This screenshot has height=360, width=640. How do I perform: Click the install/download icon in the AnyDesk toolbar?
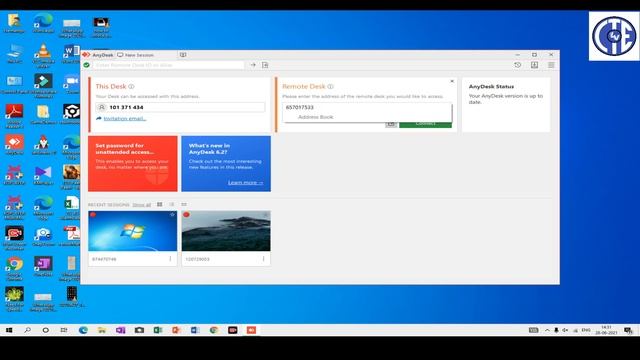(x=534, y=65)
